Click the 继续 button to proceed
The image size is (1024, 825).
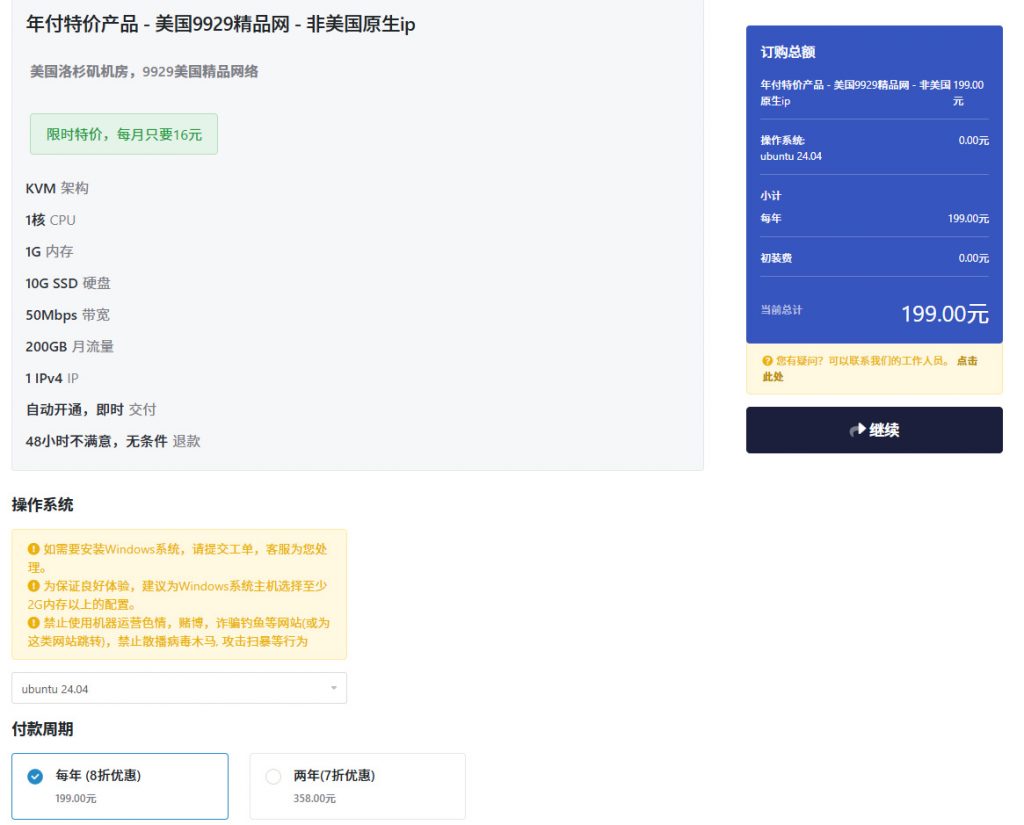click(873, 430)
